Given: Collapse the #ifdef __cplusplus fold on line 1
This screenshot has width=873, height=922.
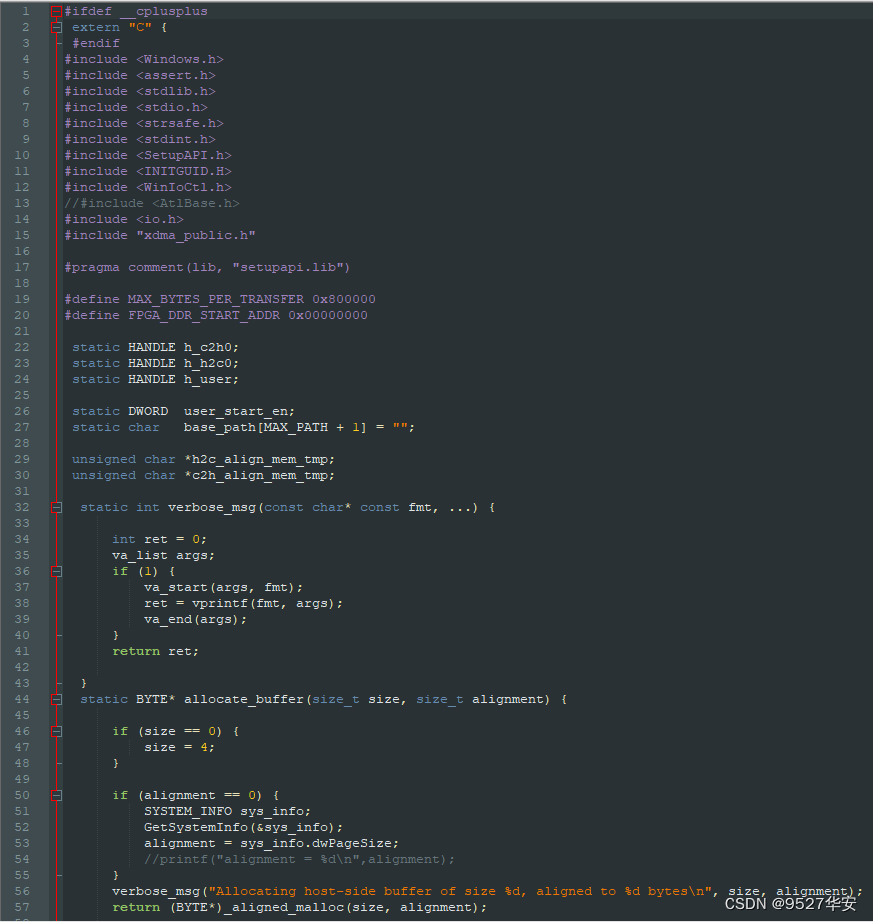Looking at the screenshot, I should coord(57,11).
